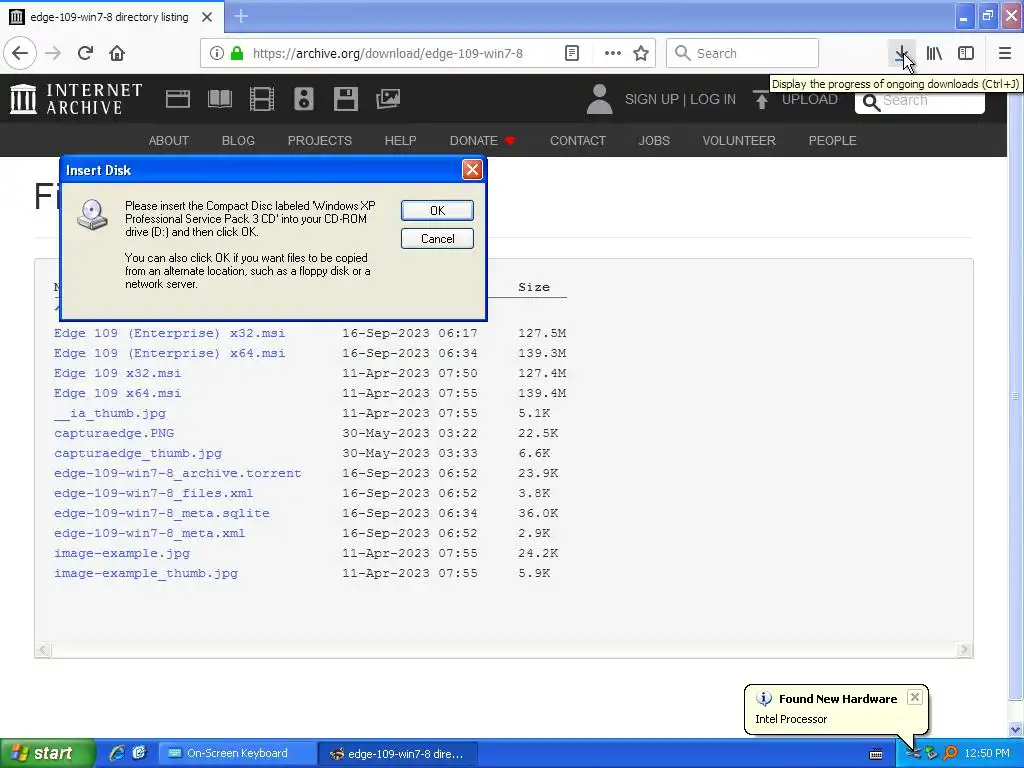Viewport: 1024px width, 768px height.
Task: Click the forward navigation arrow
Action: pyautogui.click(x=53, y=53)
